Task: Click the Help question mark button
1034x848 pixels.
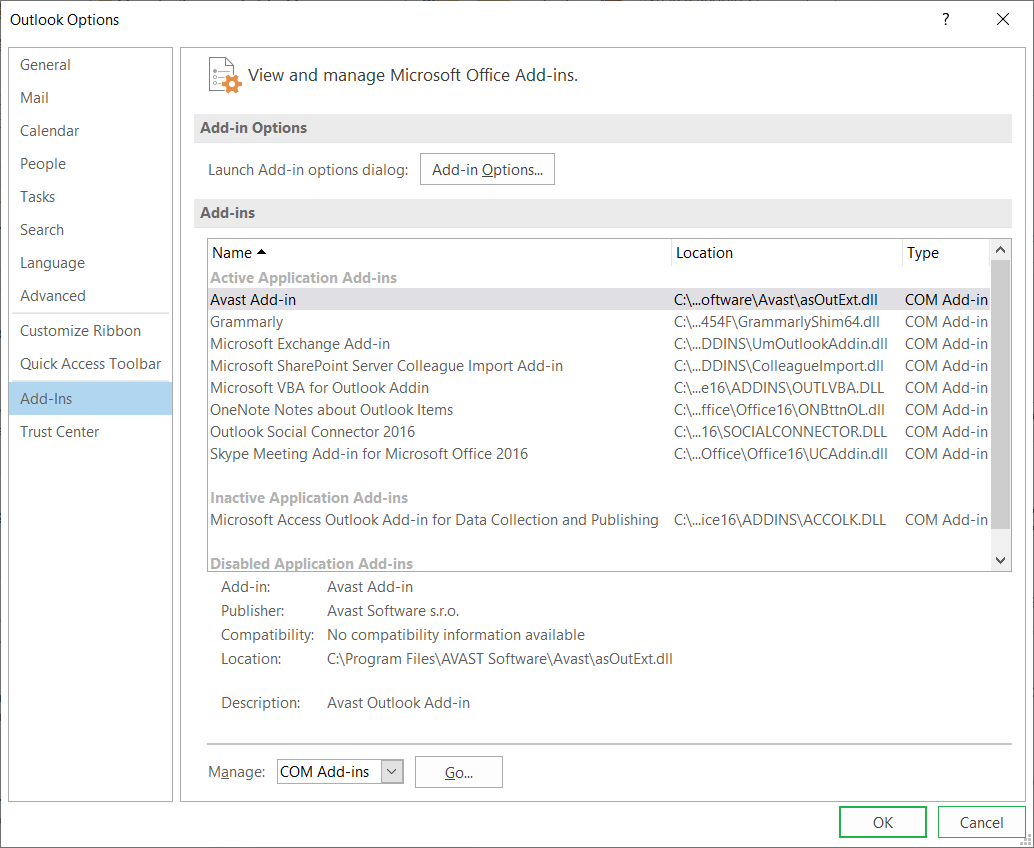Action: click(946, 19)
